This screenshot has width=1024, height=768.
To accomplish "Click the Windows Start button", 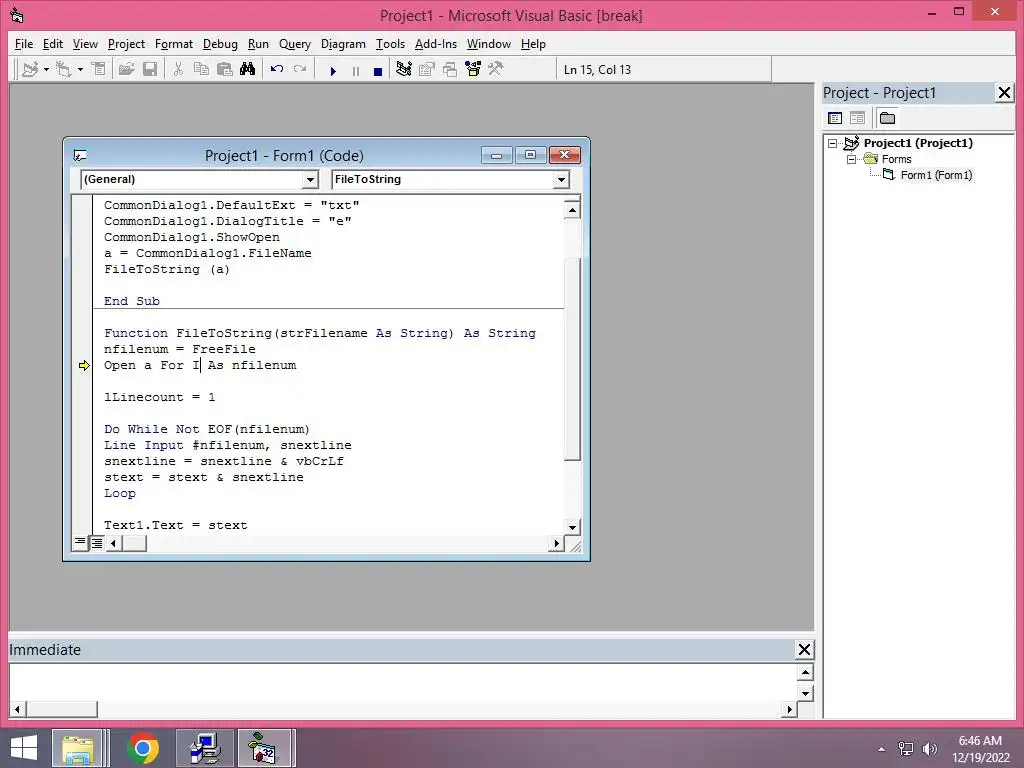I will click(x=24, y=748).
